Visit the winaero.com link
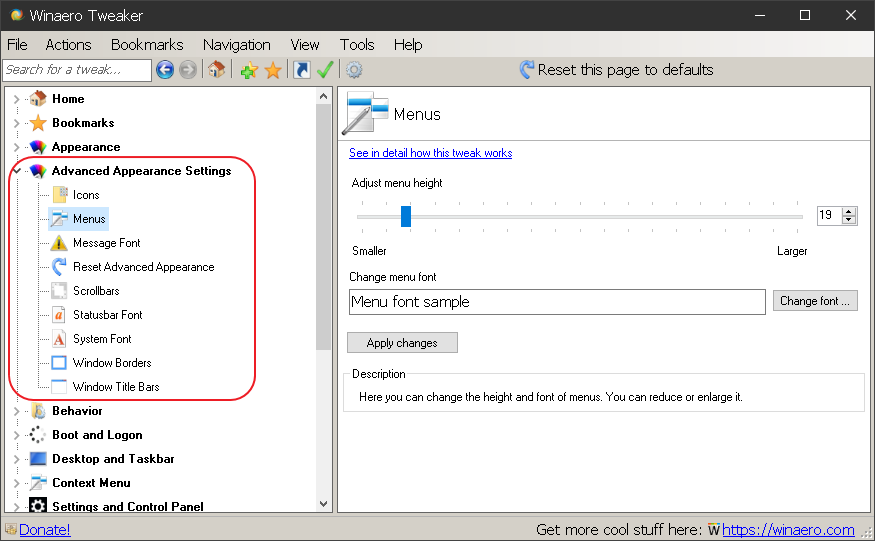This screenshot has height=541, width=875. tap(788, 529)
